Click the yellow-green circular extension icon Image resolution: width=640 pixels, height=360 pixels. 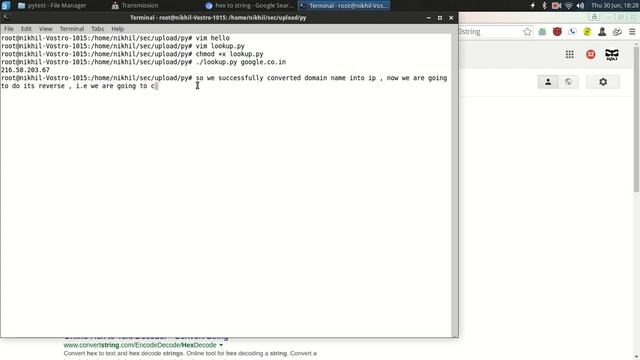pos(587,31)
